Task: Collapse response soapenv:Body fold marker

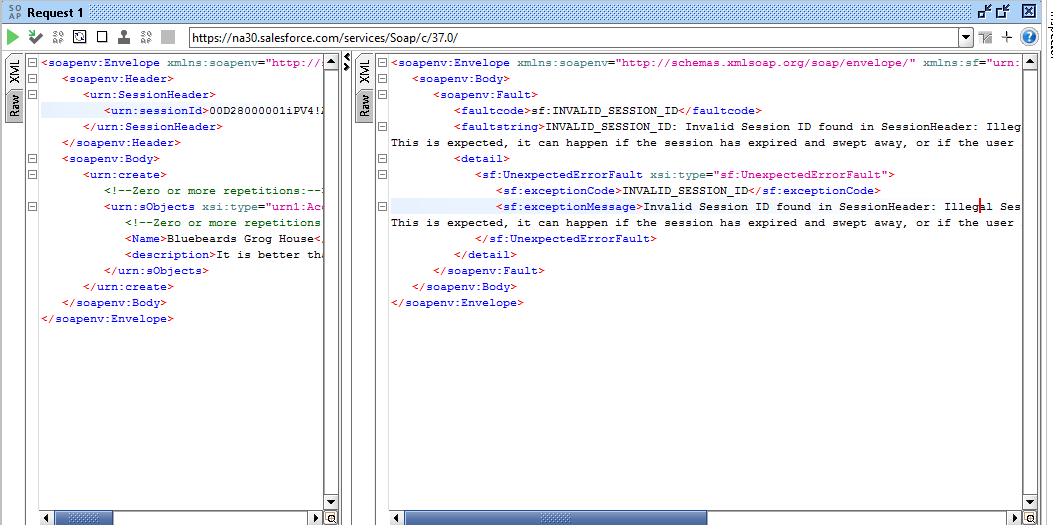Action: coord(382,79)
